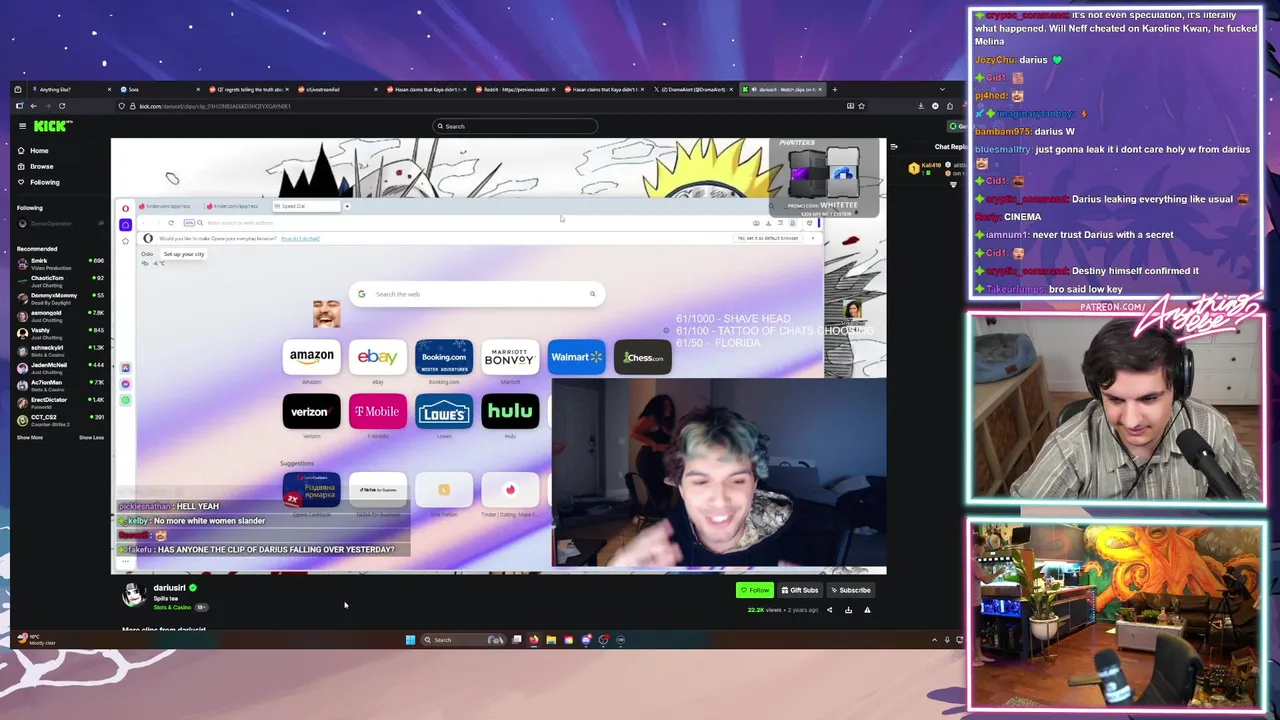Click the Opera logo sidebar icon
The height and width of the screenshot is (720, 1280).
[125, 208]
